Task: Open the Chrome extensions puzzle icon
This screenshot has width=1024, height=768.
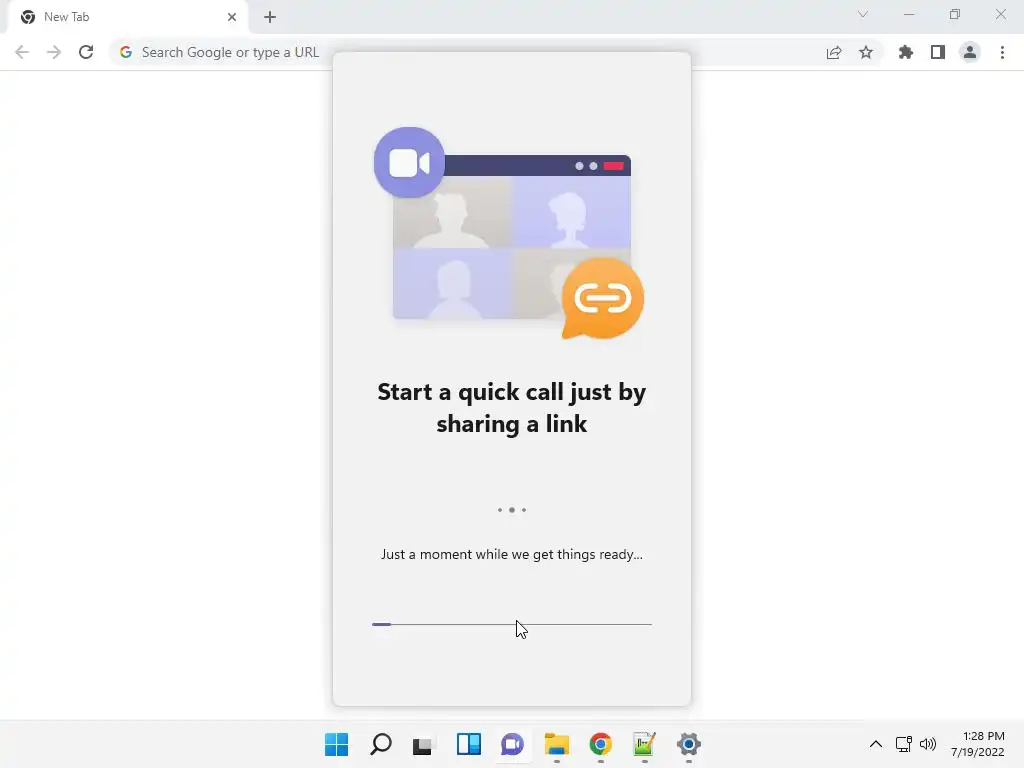Action: click(x=905, y=52)
